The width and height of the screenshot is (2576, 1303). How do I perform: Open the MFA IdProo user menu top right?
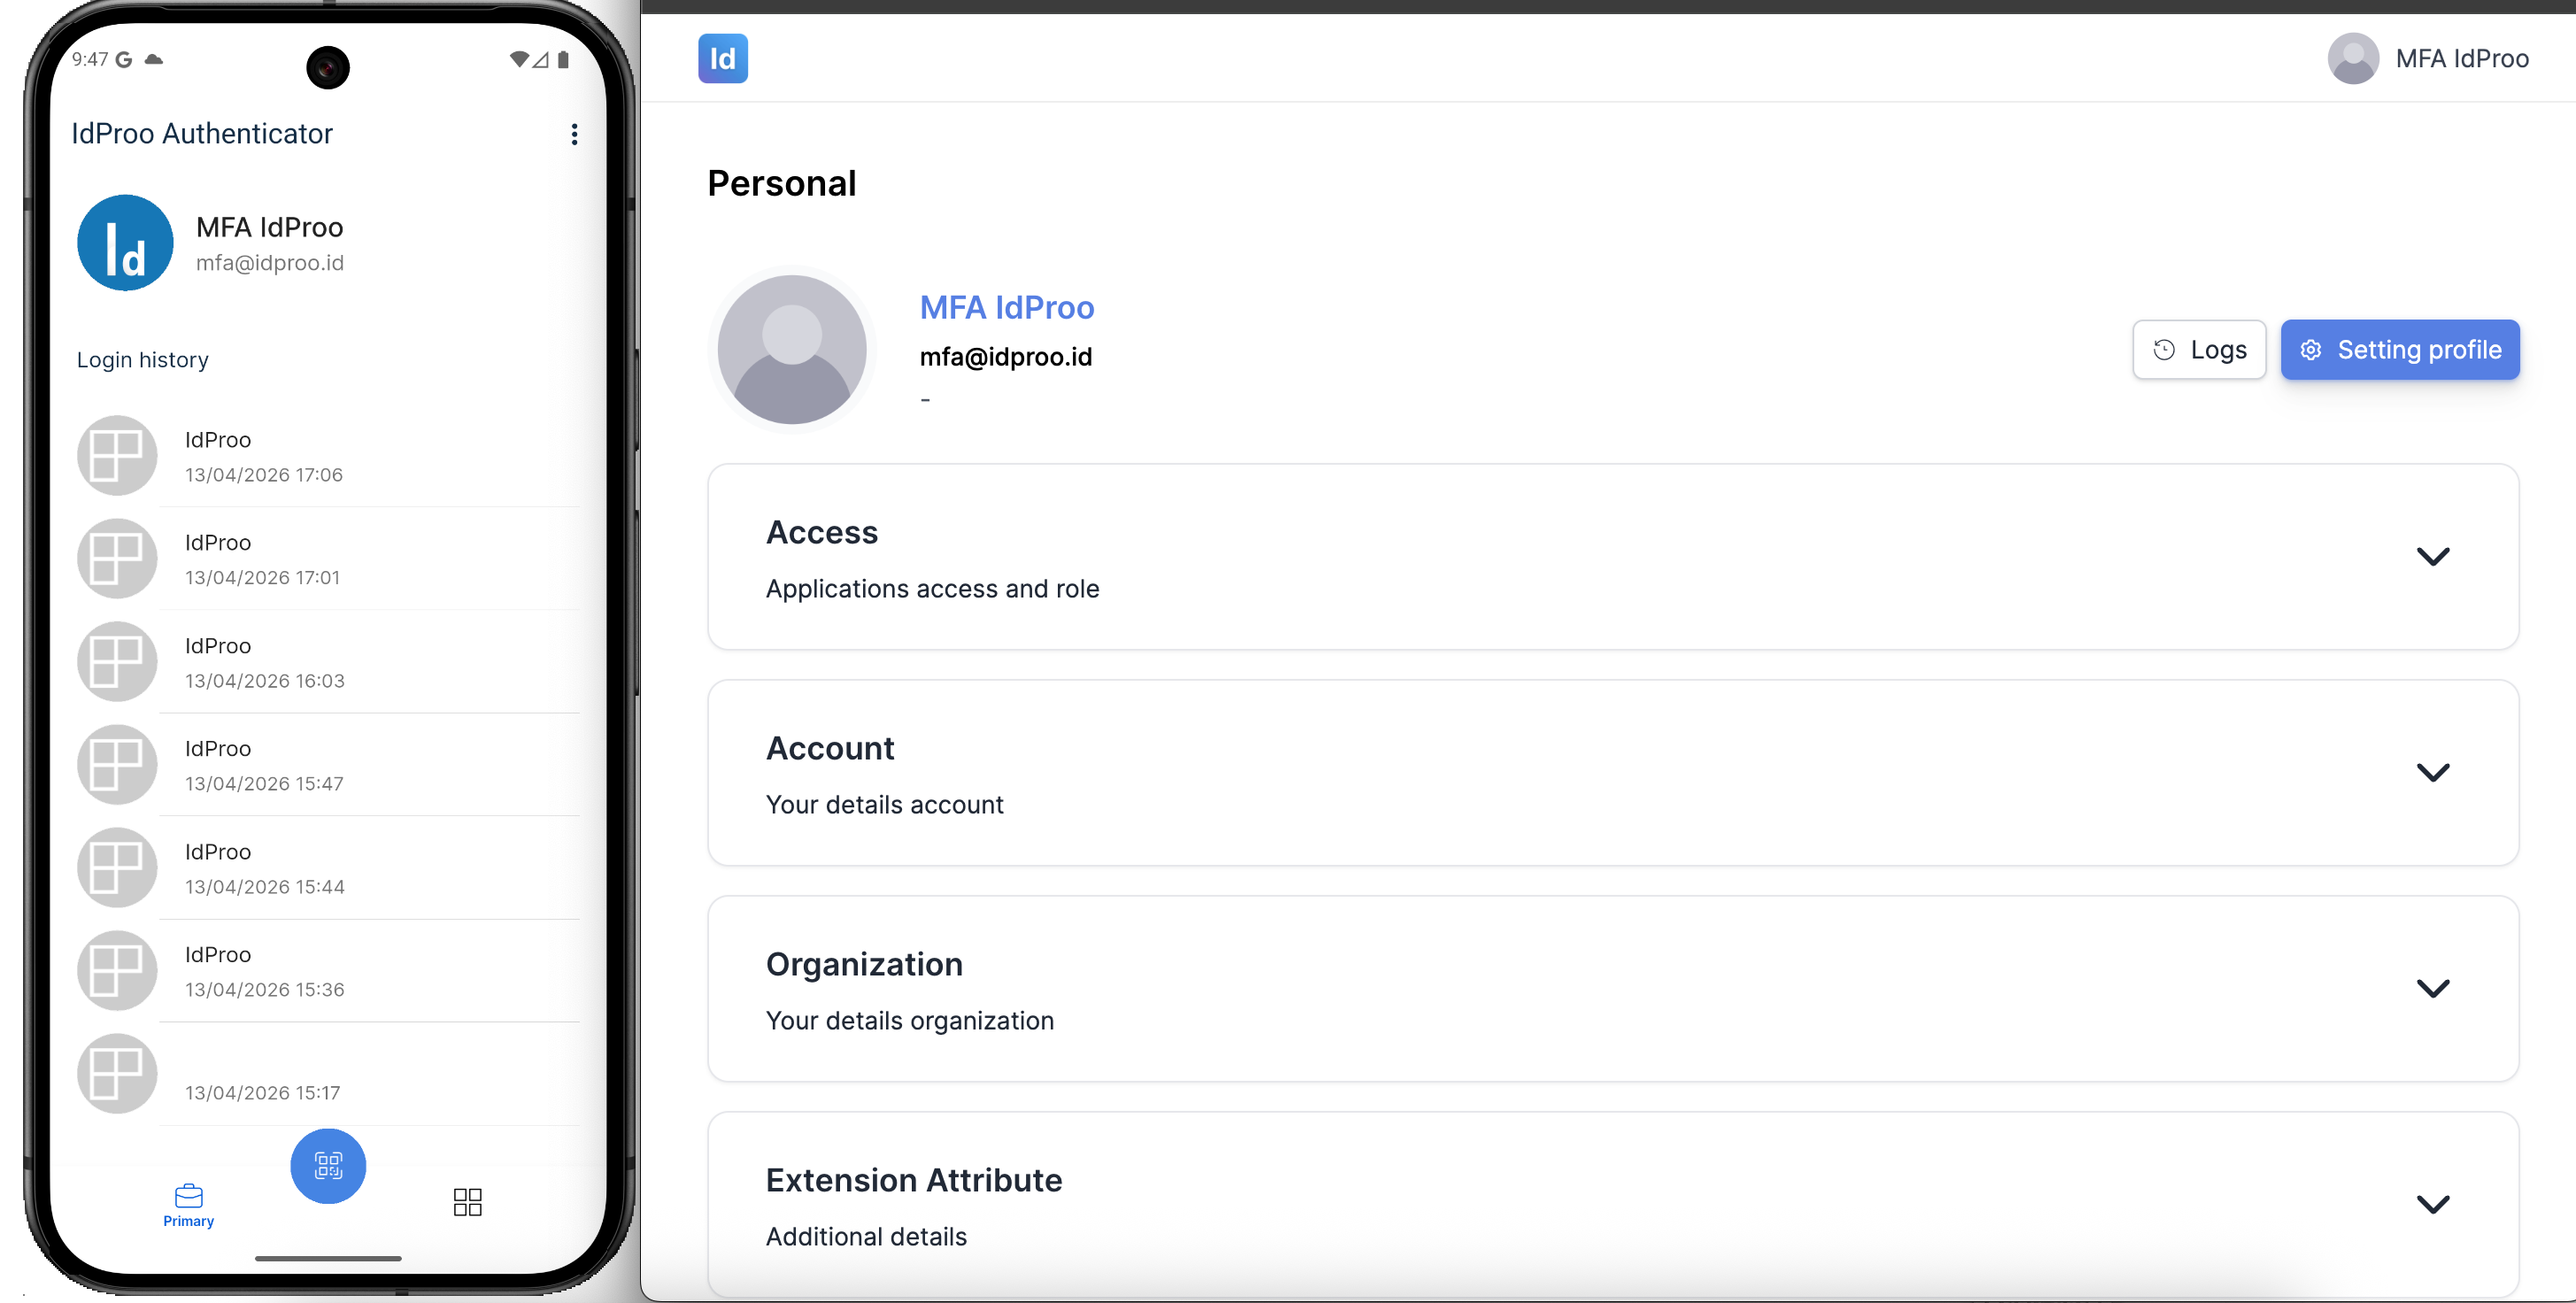(2428, 58)
